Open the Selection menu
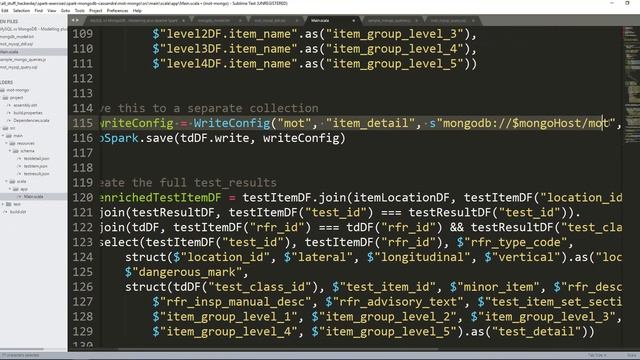The image size is (640, 360). pos(21,11)
